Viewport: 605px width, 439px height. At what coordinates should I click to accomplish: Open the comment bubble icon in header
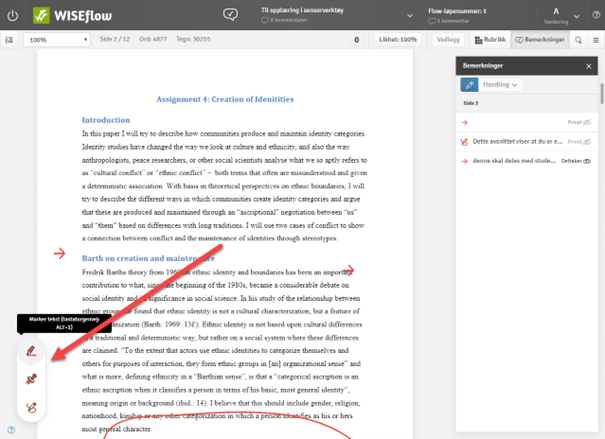[x=230, y=15]
